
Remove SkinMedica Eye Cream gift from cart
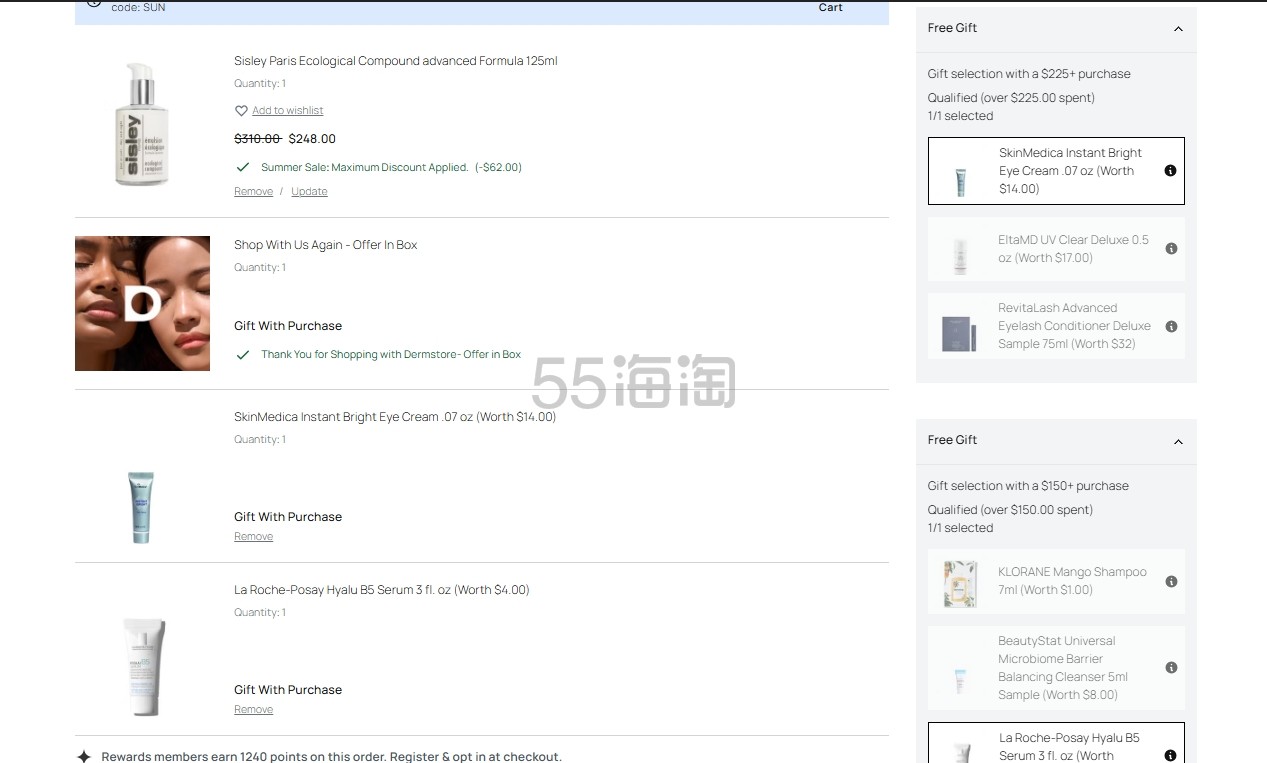pos(253,537)
